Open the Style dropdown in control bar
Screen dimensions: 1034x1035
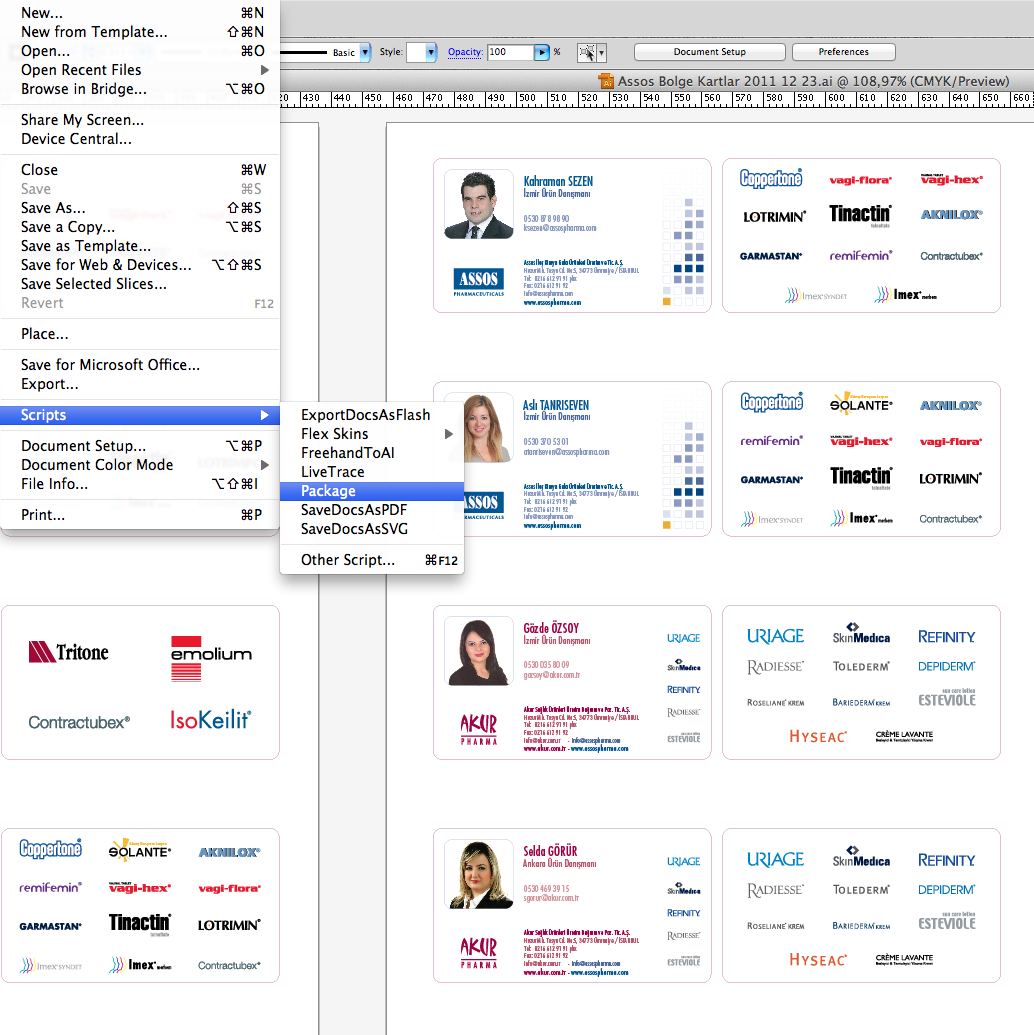point(431,52)
